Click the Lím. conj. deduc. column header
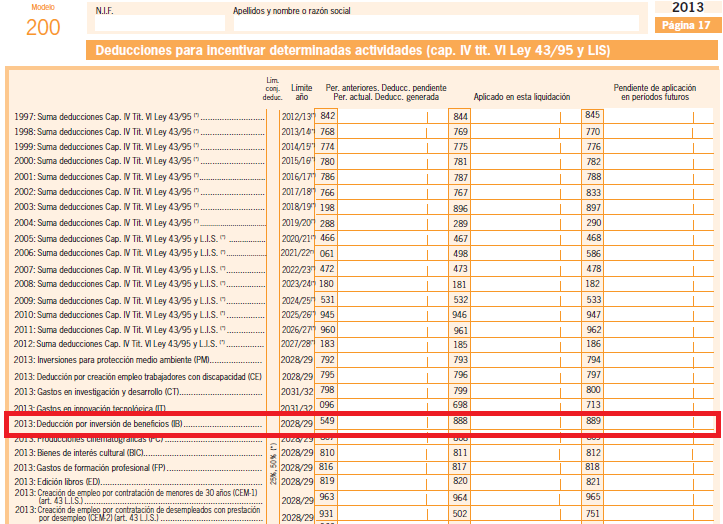723x524 pixels. [x=272, y=89]
